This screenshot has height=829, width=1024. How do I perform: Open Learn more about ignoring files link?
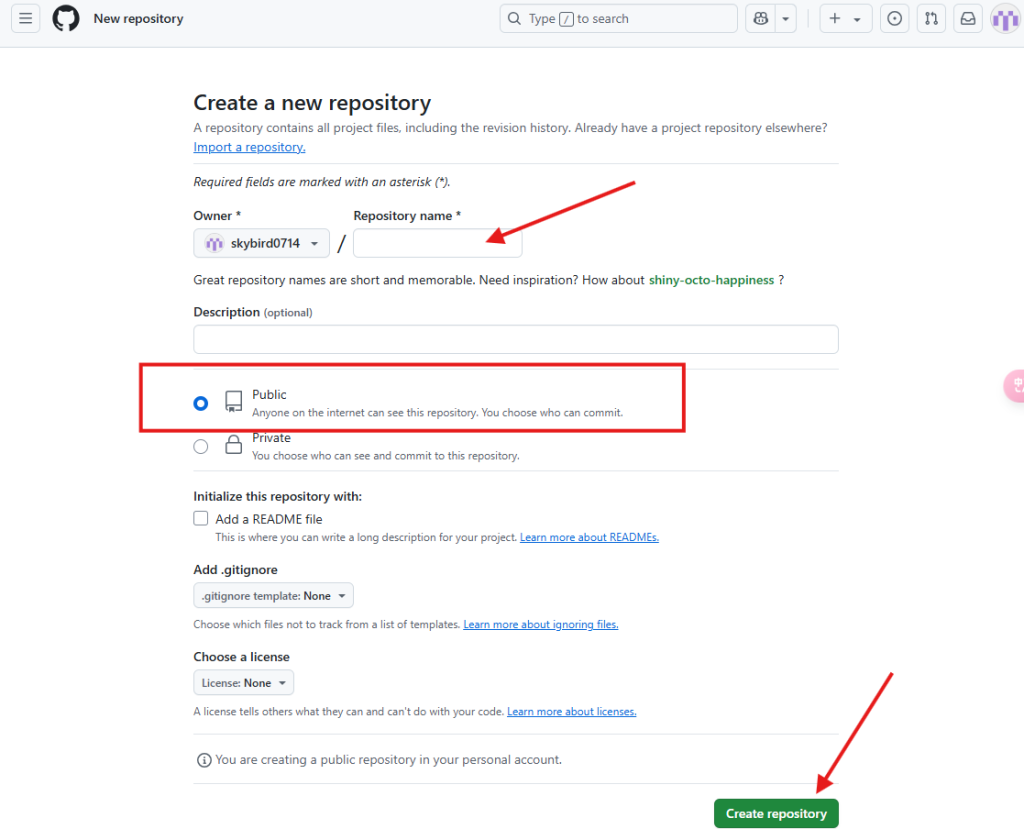click(x=541, y=624)
